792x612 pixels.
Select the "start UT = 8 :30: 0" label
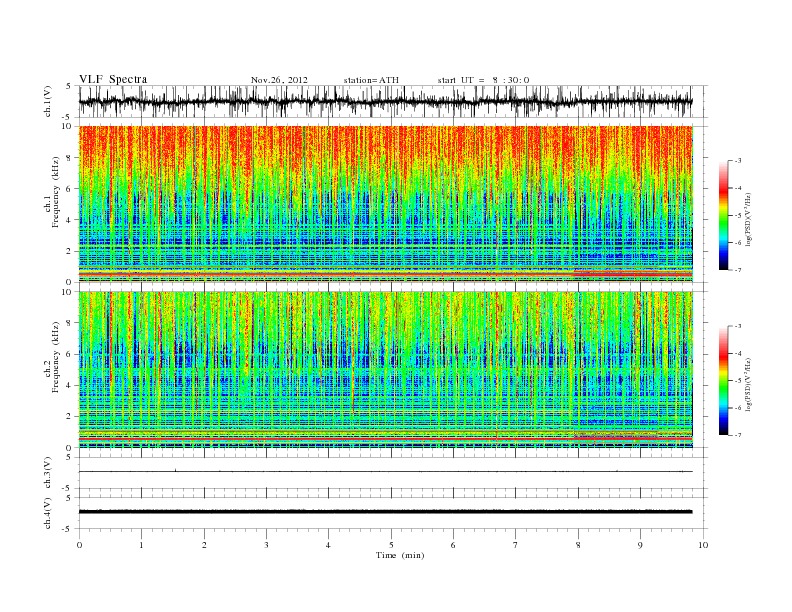point(483,80)
